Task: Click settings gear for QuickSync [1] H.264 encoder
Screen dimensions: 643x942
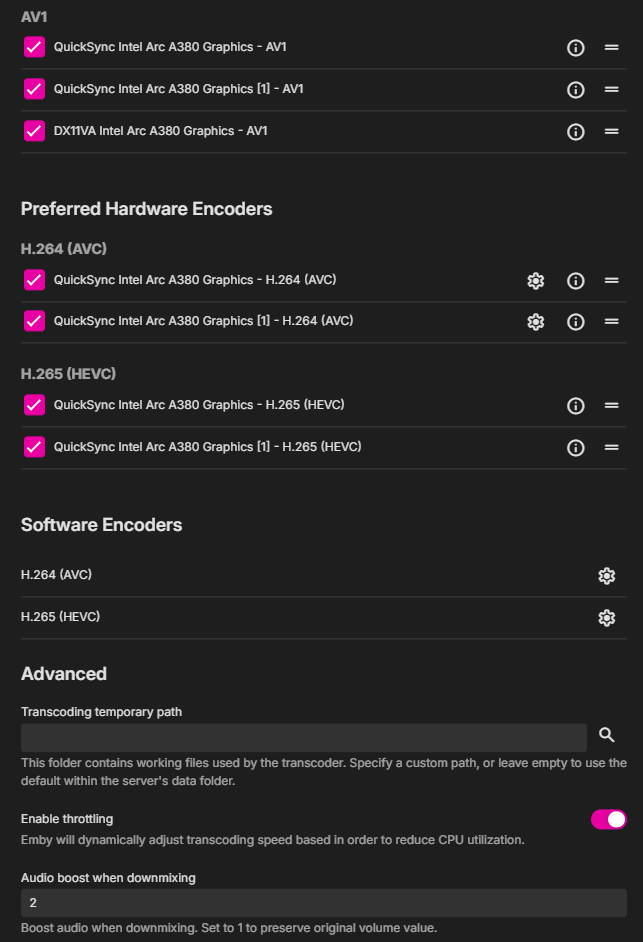Action: [536, 322]
